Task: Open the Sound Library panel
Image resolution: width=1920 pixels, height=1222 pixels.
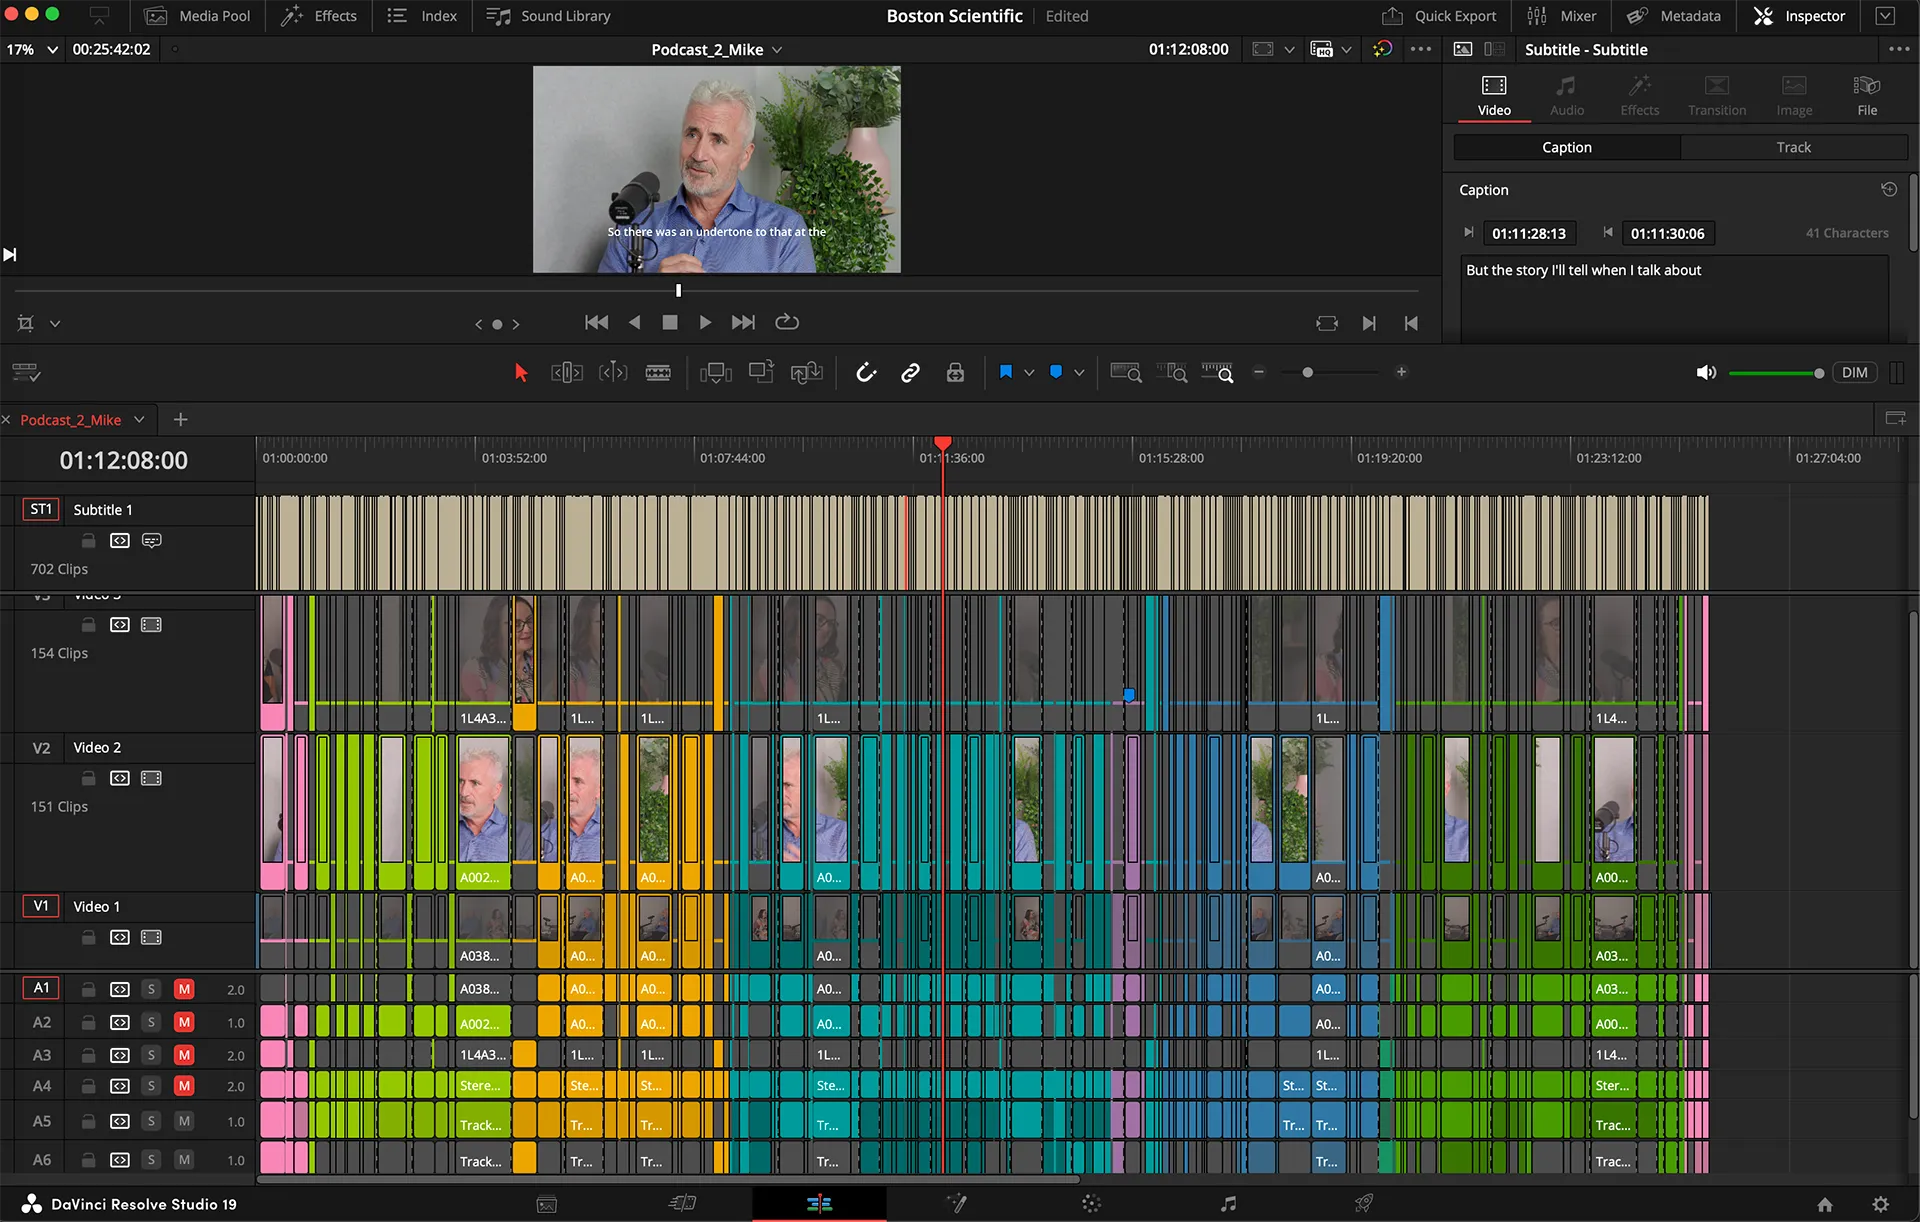Action: (548, 16)
